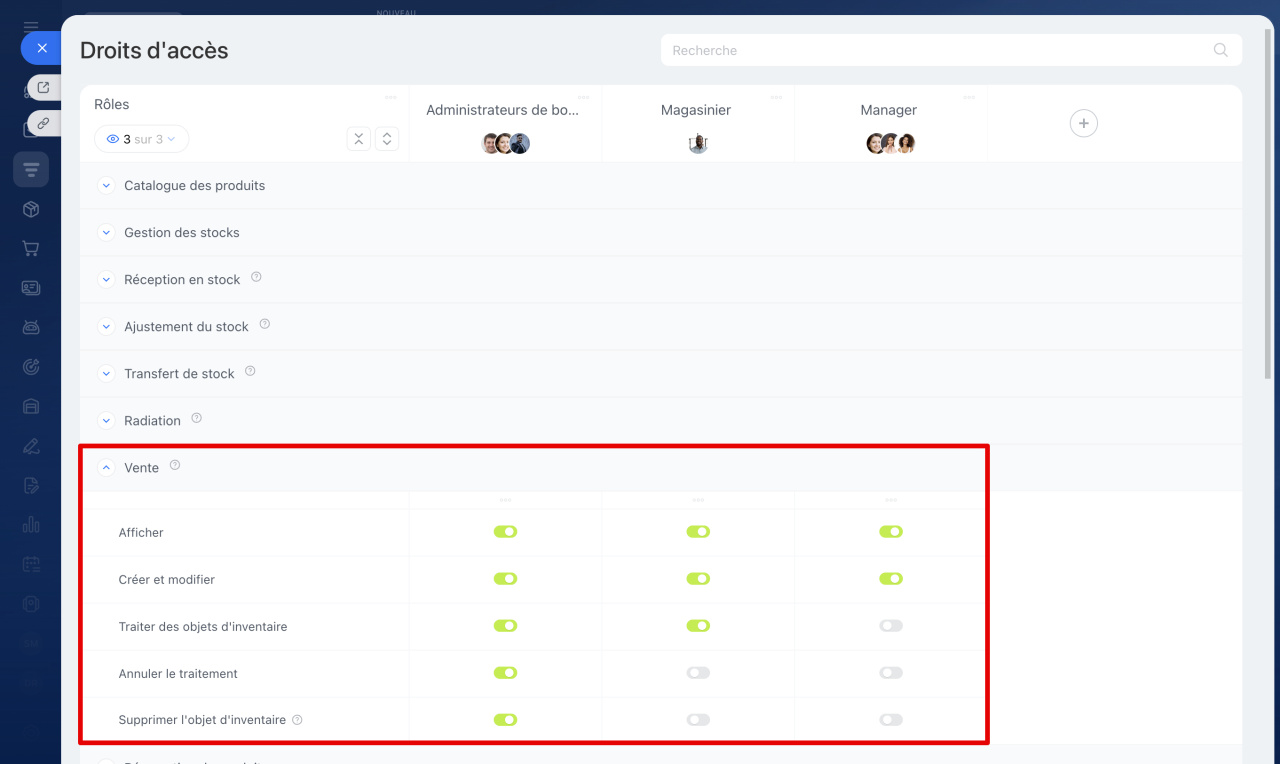Click help icon next to Radiation

pyautogui.click(x=196, y=418)
